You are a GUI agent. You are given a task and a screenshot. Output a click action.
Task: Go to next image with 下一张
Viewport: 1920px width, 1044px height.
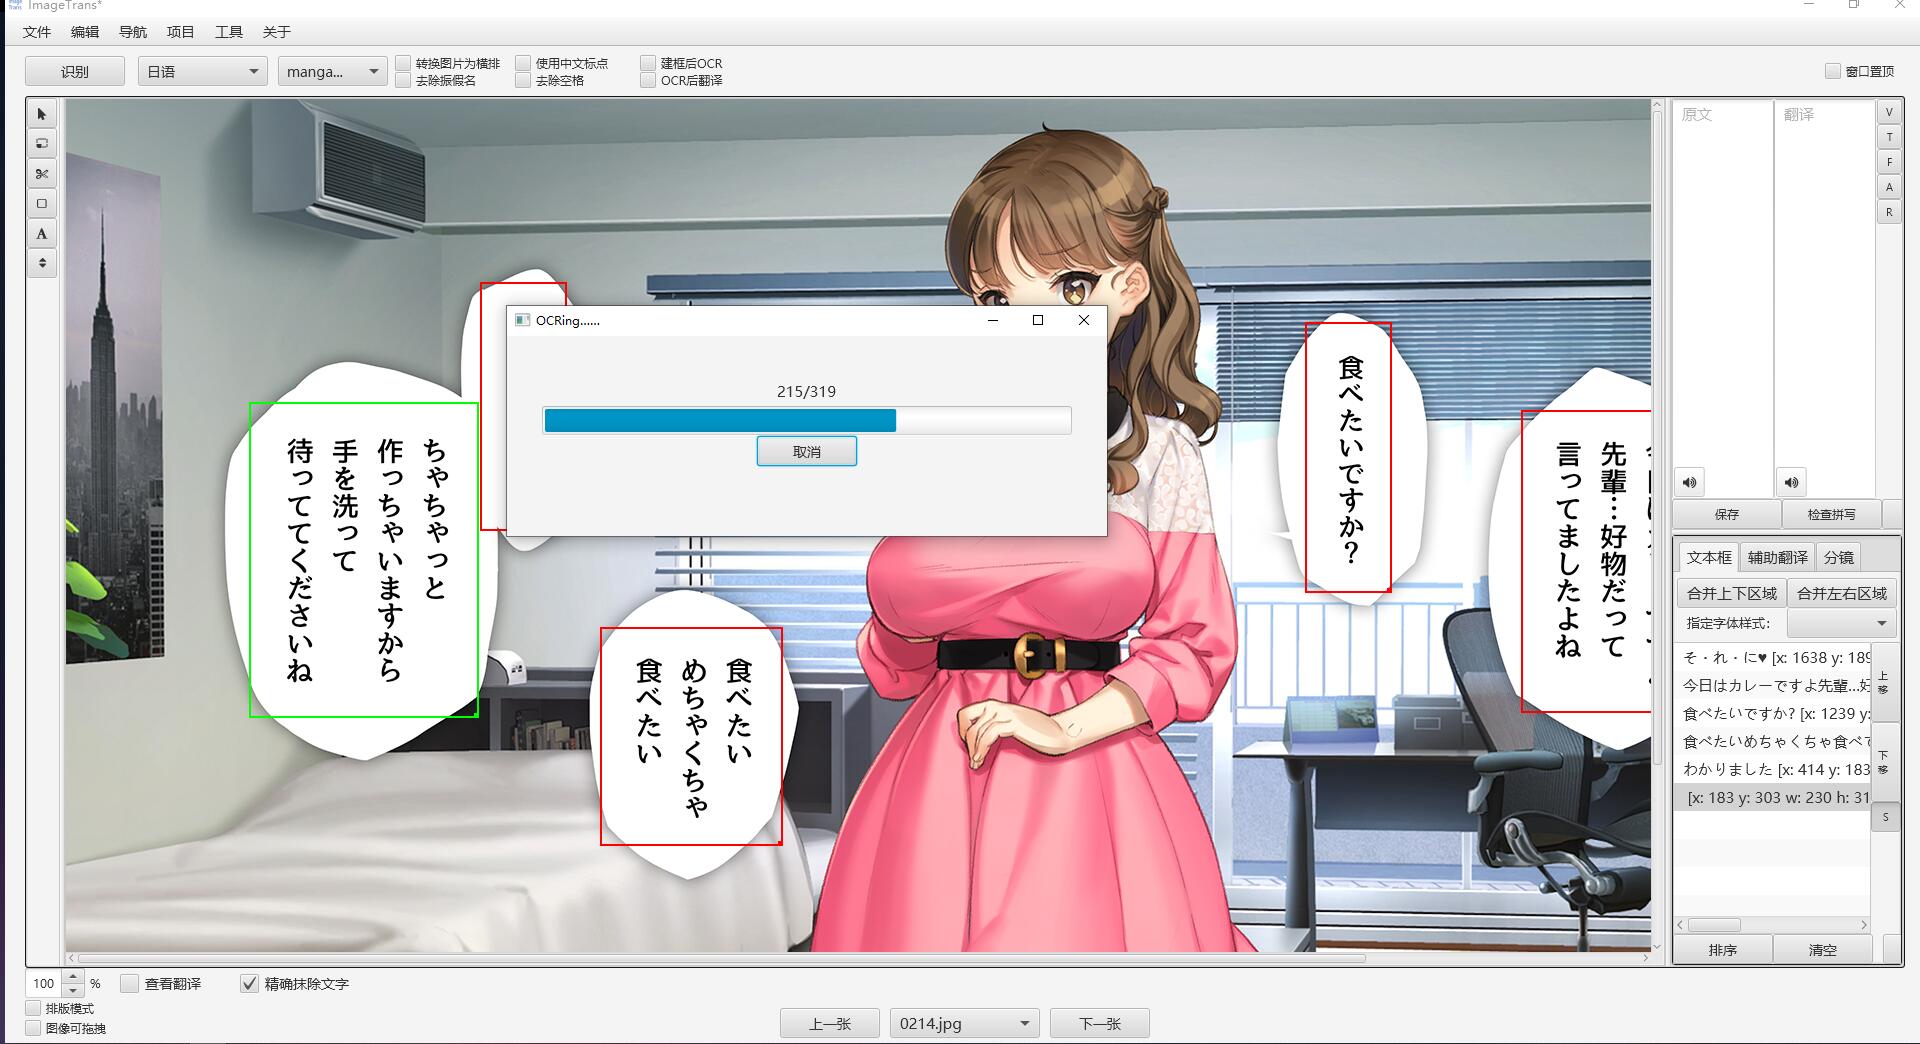click(1099, 1023)
